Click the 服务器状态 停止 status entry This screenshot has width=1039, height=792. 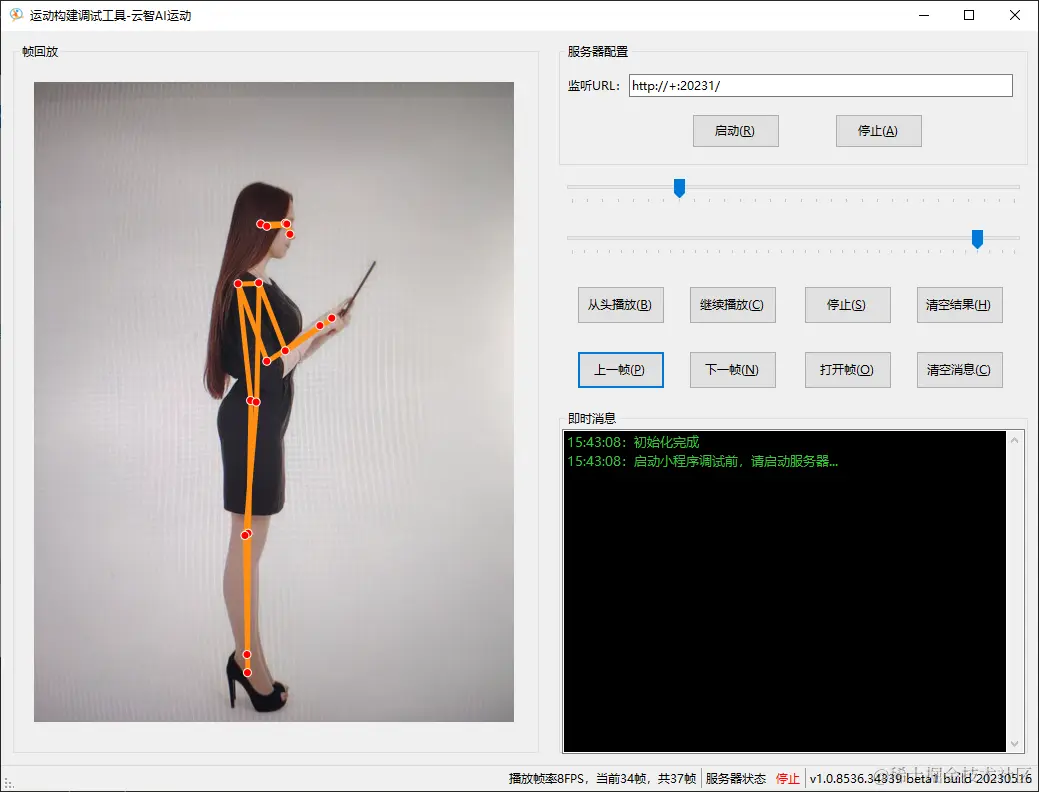coord(753,778)
